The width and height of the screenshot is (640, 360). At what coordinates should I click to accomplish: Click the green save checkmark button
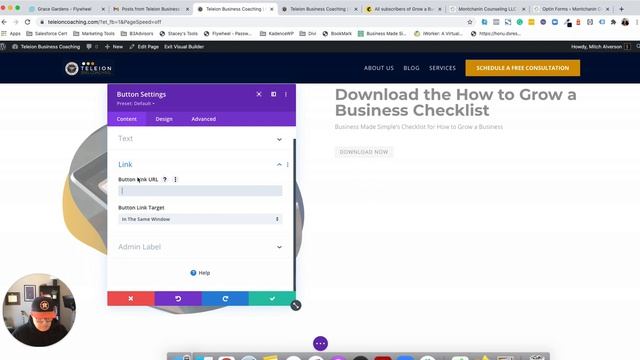[x=272, y=299]
